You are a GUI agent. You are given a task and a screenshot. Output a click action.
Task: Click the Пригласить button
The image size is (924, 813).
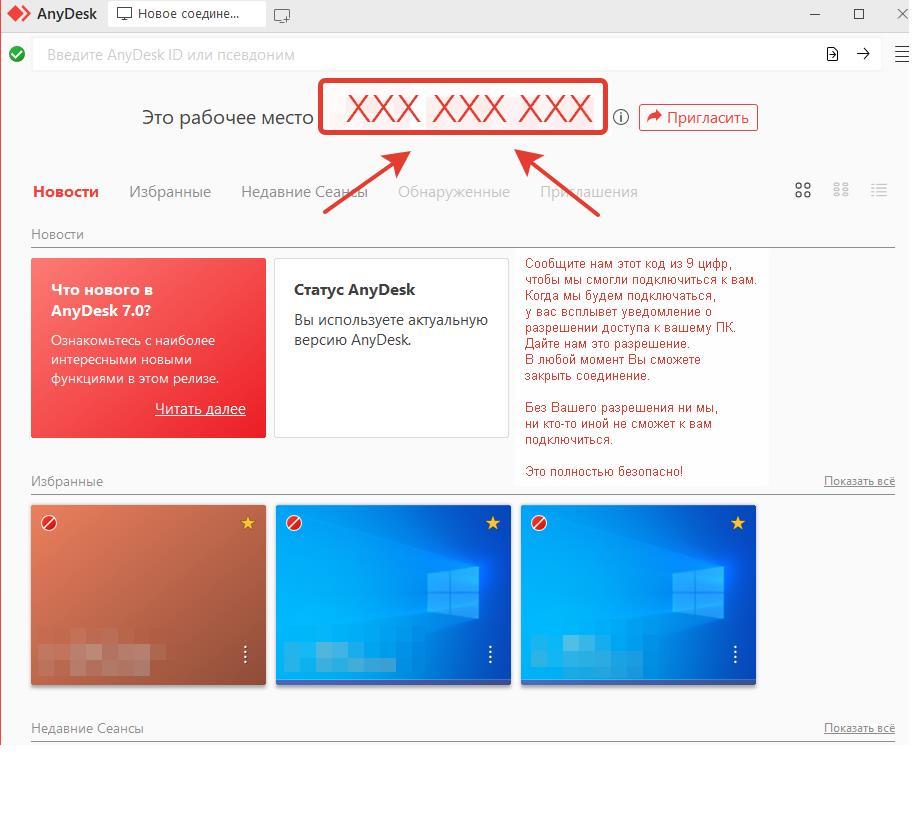click(x=698, y=117)
